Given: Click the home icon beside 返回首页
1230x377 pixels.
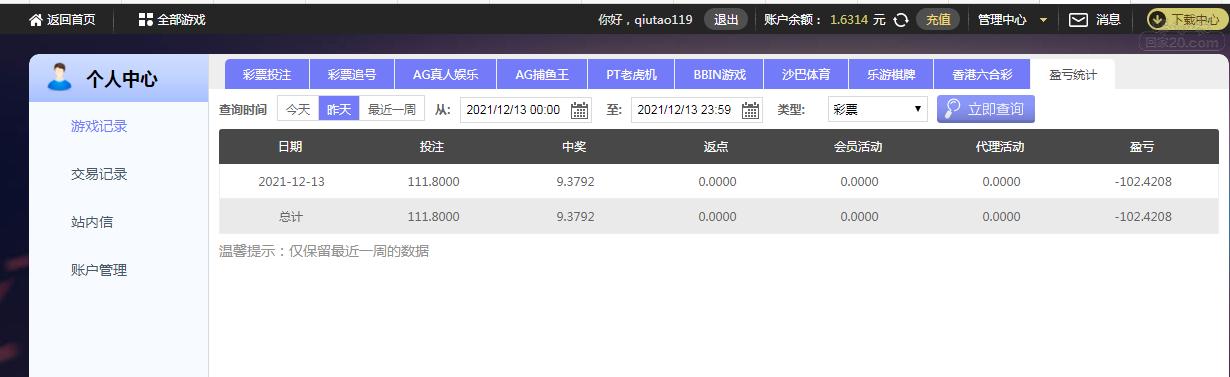Looking at the screenshot, I should point(36,19).
